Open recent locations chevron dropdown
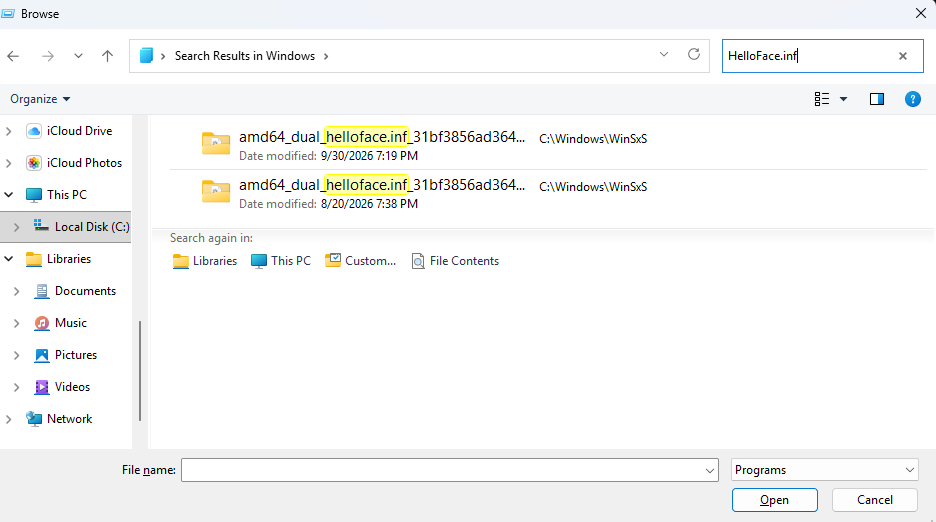Viewport: 936px width, 522px height. tap(78, 56)
